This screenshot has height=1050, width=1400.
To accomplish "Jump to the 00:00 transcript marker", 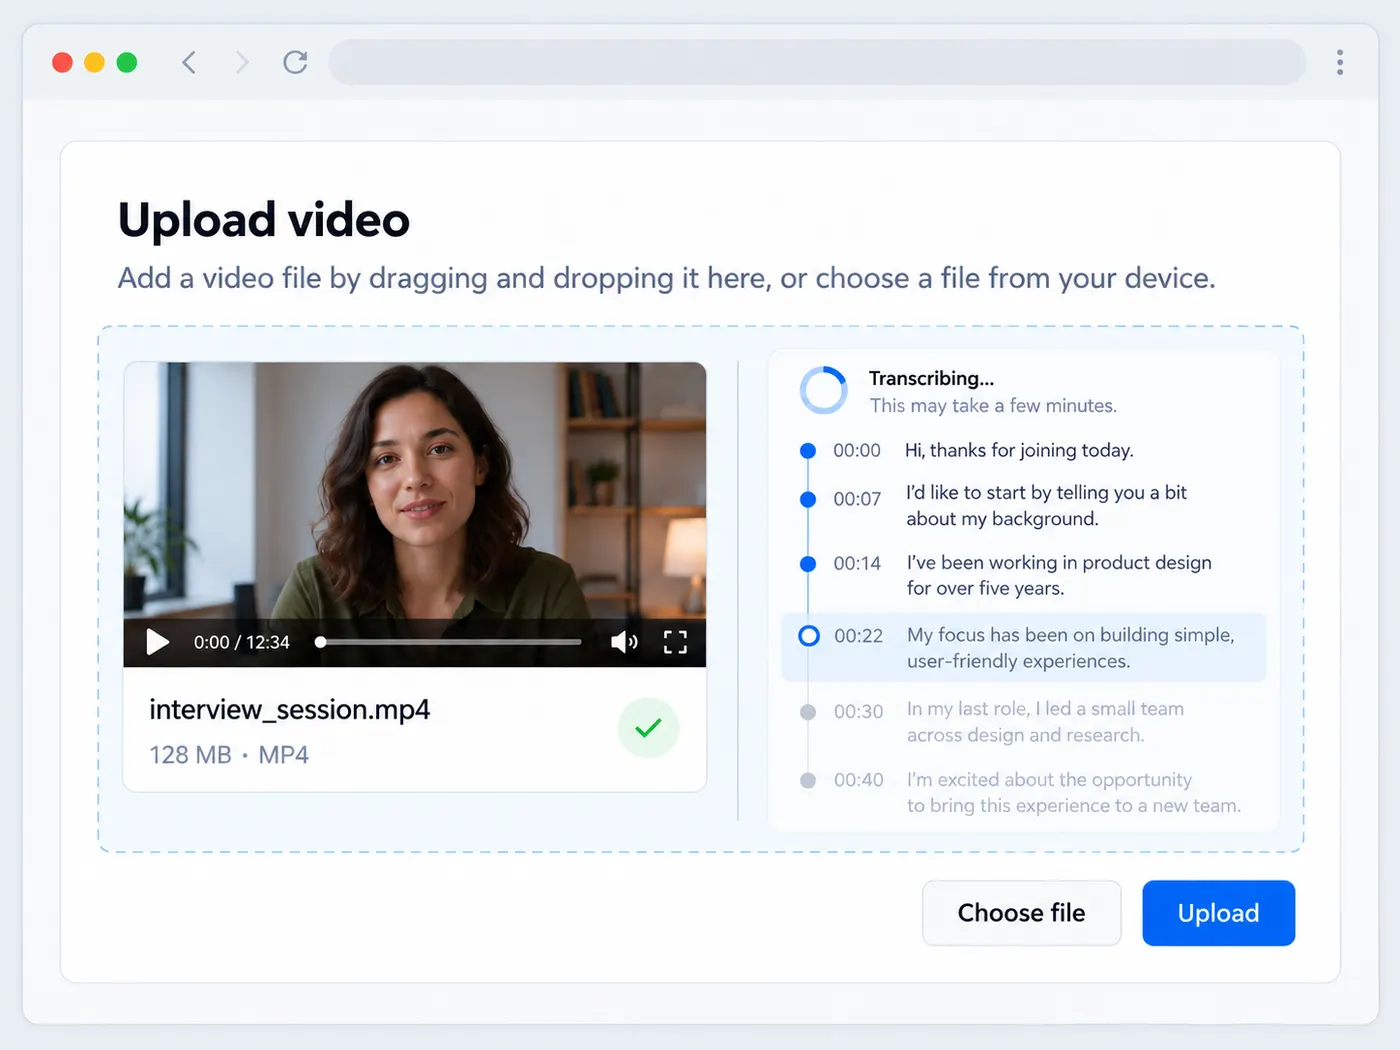I will click(x=808, y=451).
